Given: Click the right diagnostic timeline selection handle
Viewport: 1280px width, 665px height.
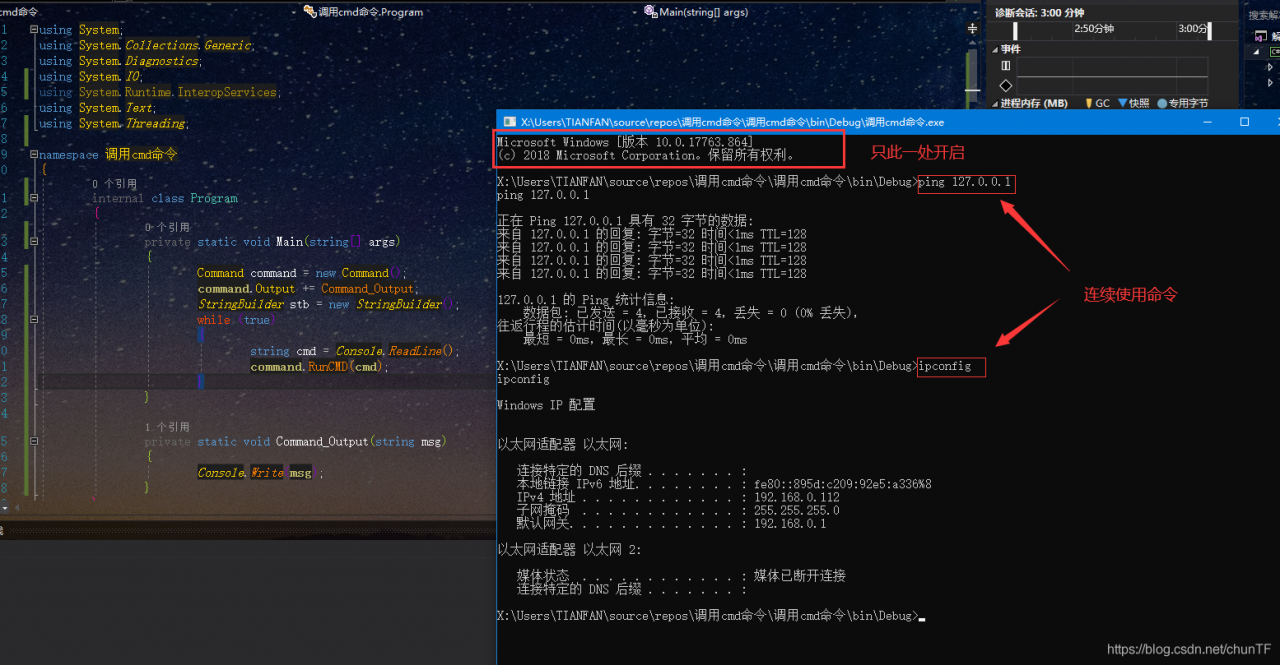Looking at the screenshot, I should click(x=1209, y=31).
